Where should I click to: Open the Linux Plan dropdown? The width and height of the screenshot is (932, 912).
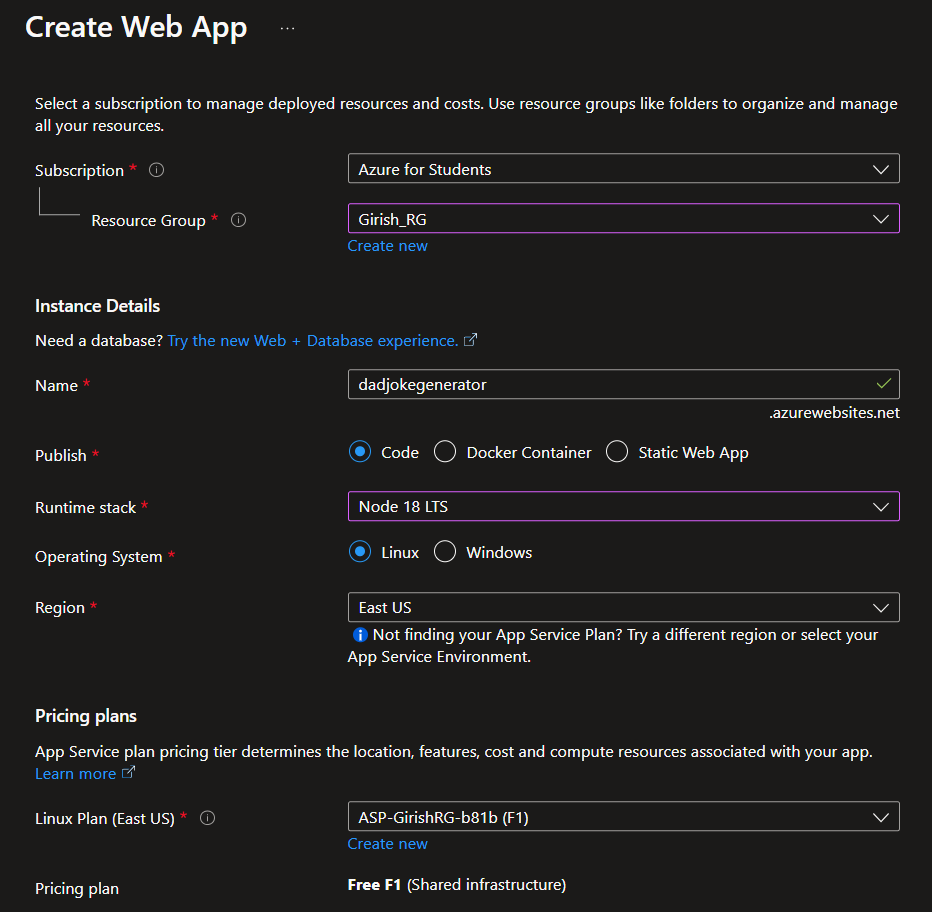pyautogui.click(x=623, y=817)
